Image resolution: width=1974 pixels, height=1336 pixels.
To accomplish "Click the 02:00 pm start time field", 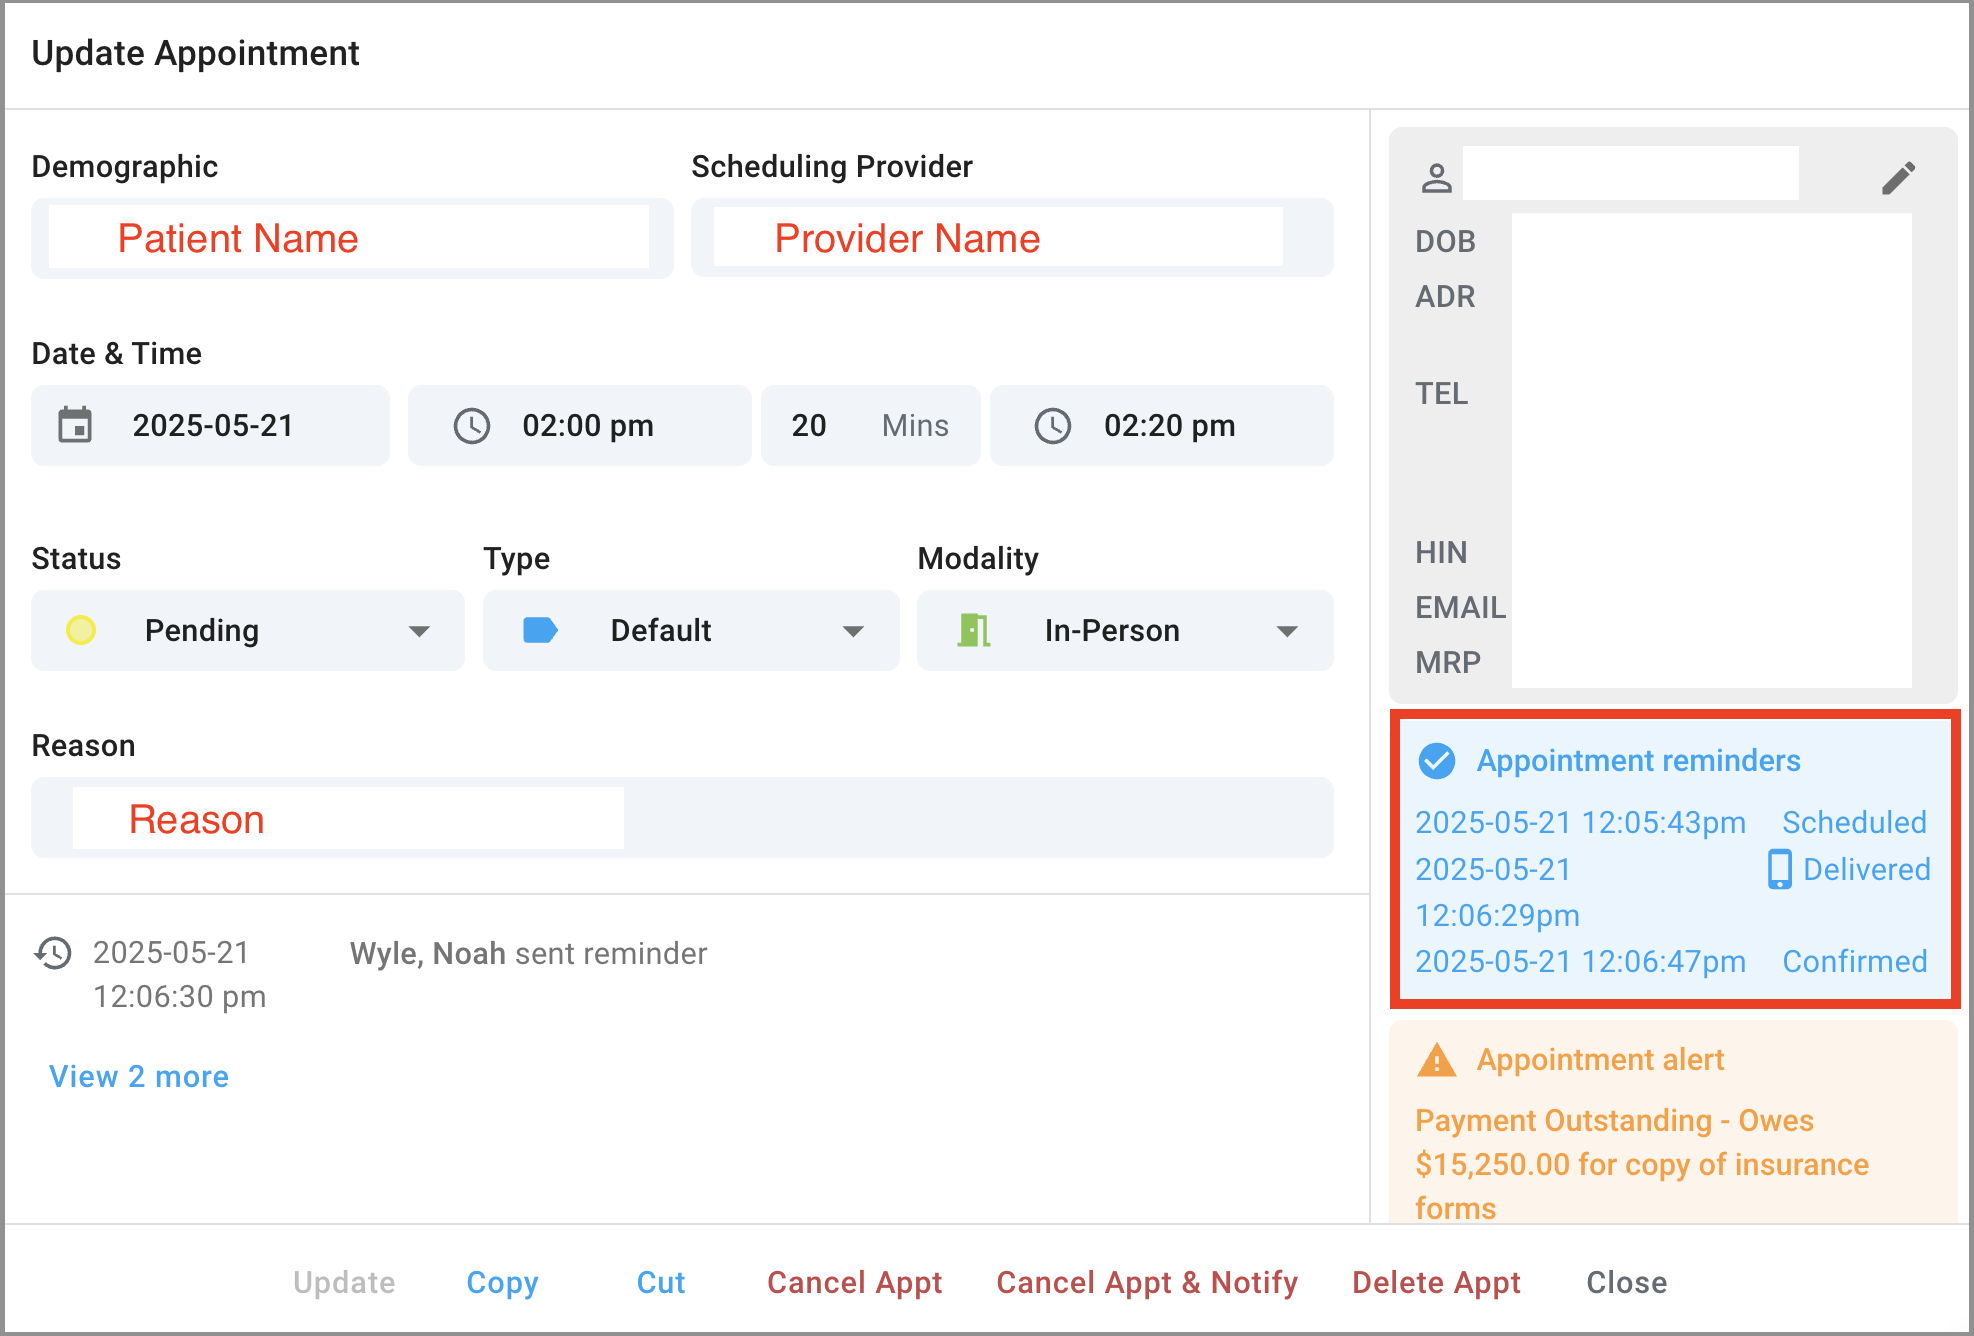I will coord(579,425).
